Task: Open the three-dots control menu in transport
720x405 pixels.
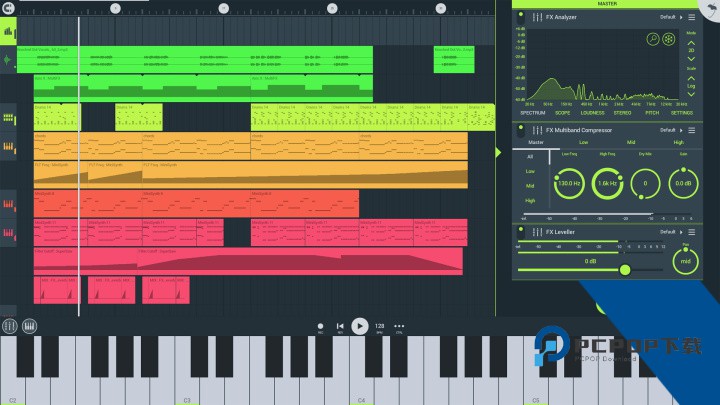Action: [399, 327]
